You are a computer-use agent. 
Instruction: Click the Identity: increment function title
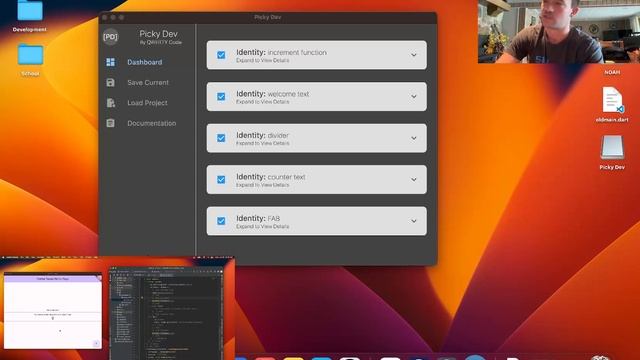pos(281,52)
